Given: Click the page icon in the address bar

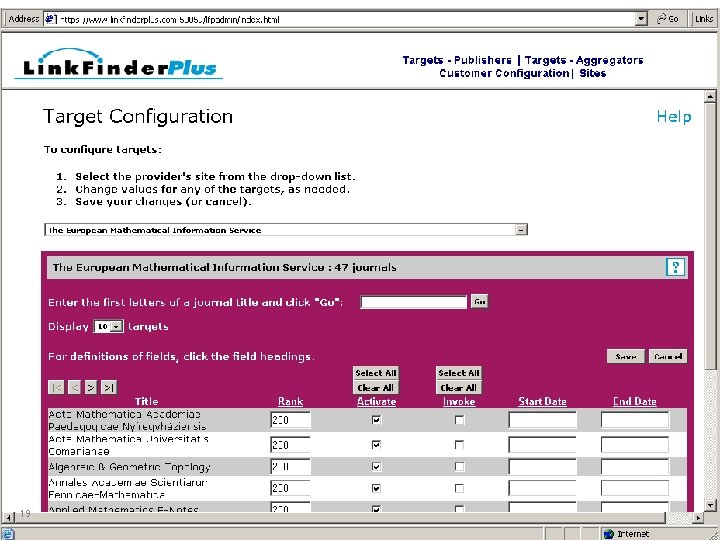Looking at the screenshot, I should [x=51, y=19].
